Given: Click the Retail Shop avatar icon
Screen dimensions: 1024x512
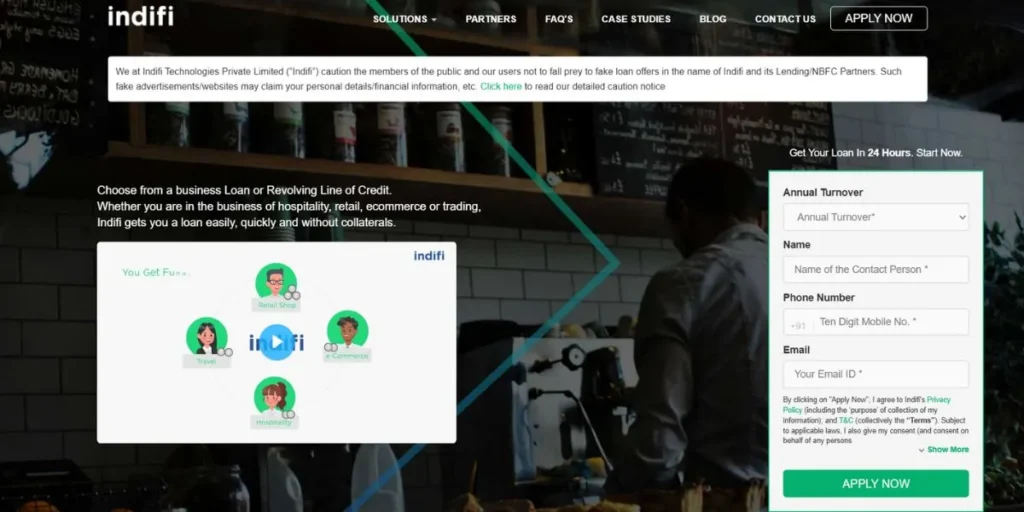Looking at the screenshot, I should pyautogui.click(x=275, y=283).
